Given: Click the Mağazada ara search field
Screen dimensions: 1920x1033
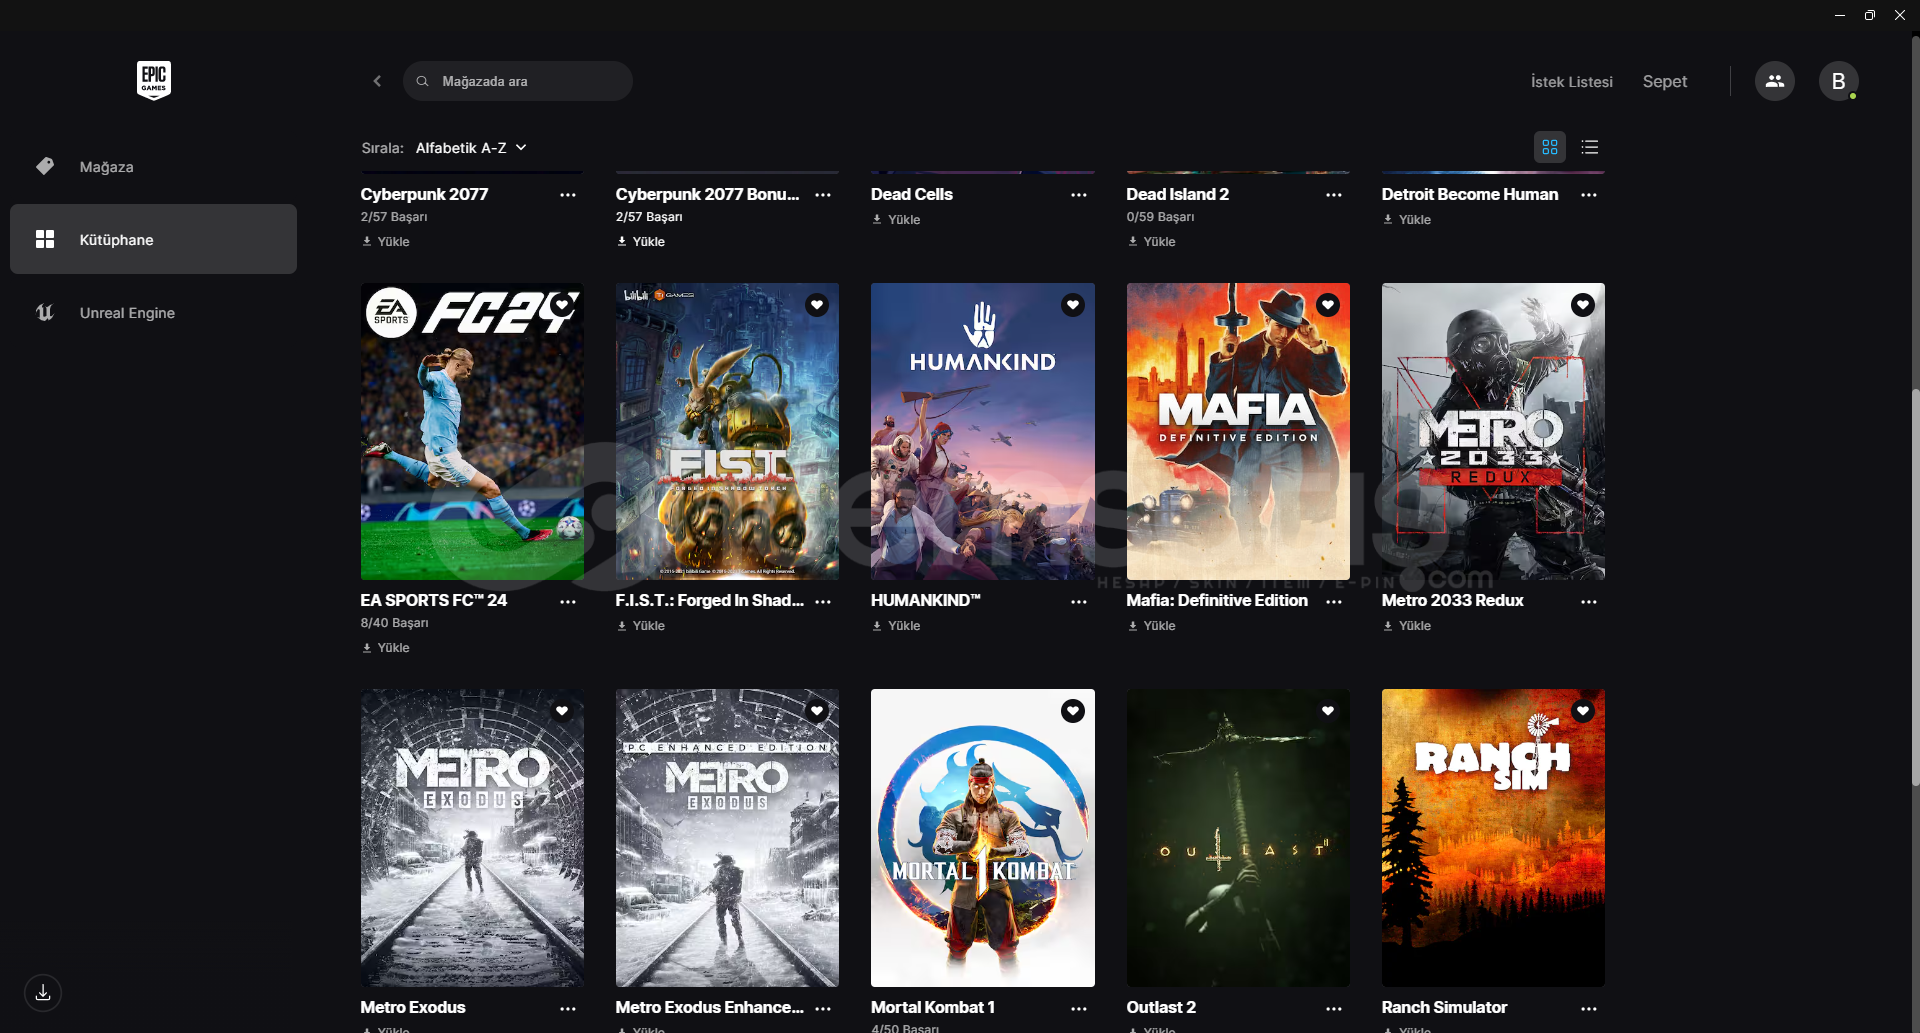Looking at the screenshot, I should [518, 81].
